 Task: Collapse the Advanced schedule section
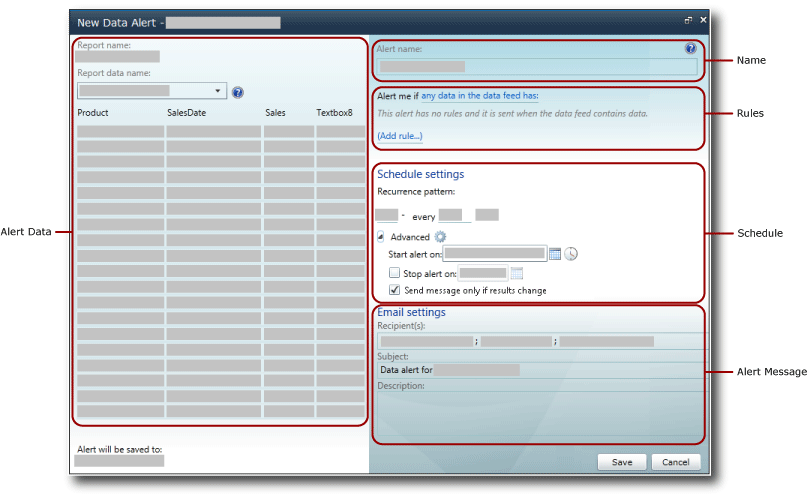click(x=381, y=237)
